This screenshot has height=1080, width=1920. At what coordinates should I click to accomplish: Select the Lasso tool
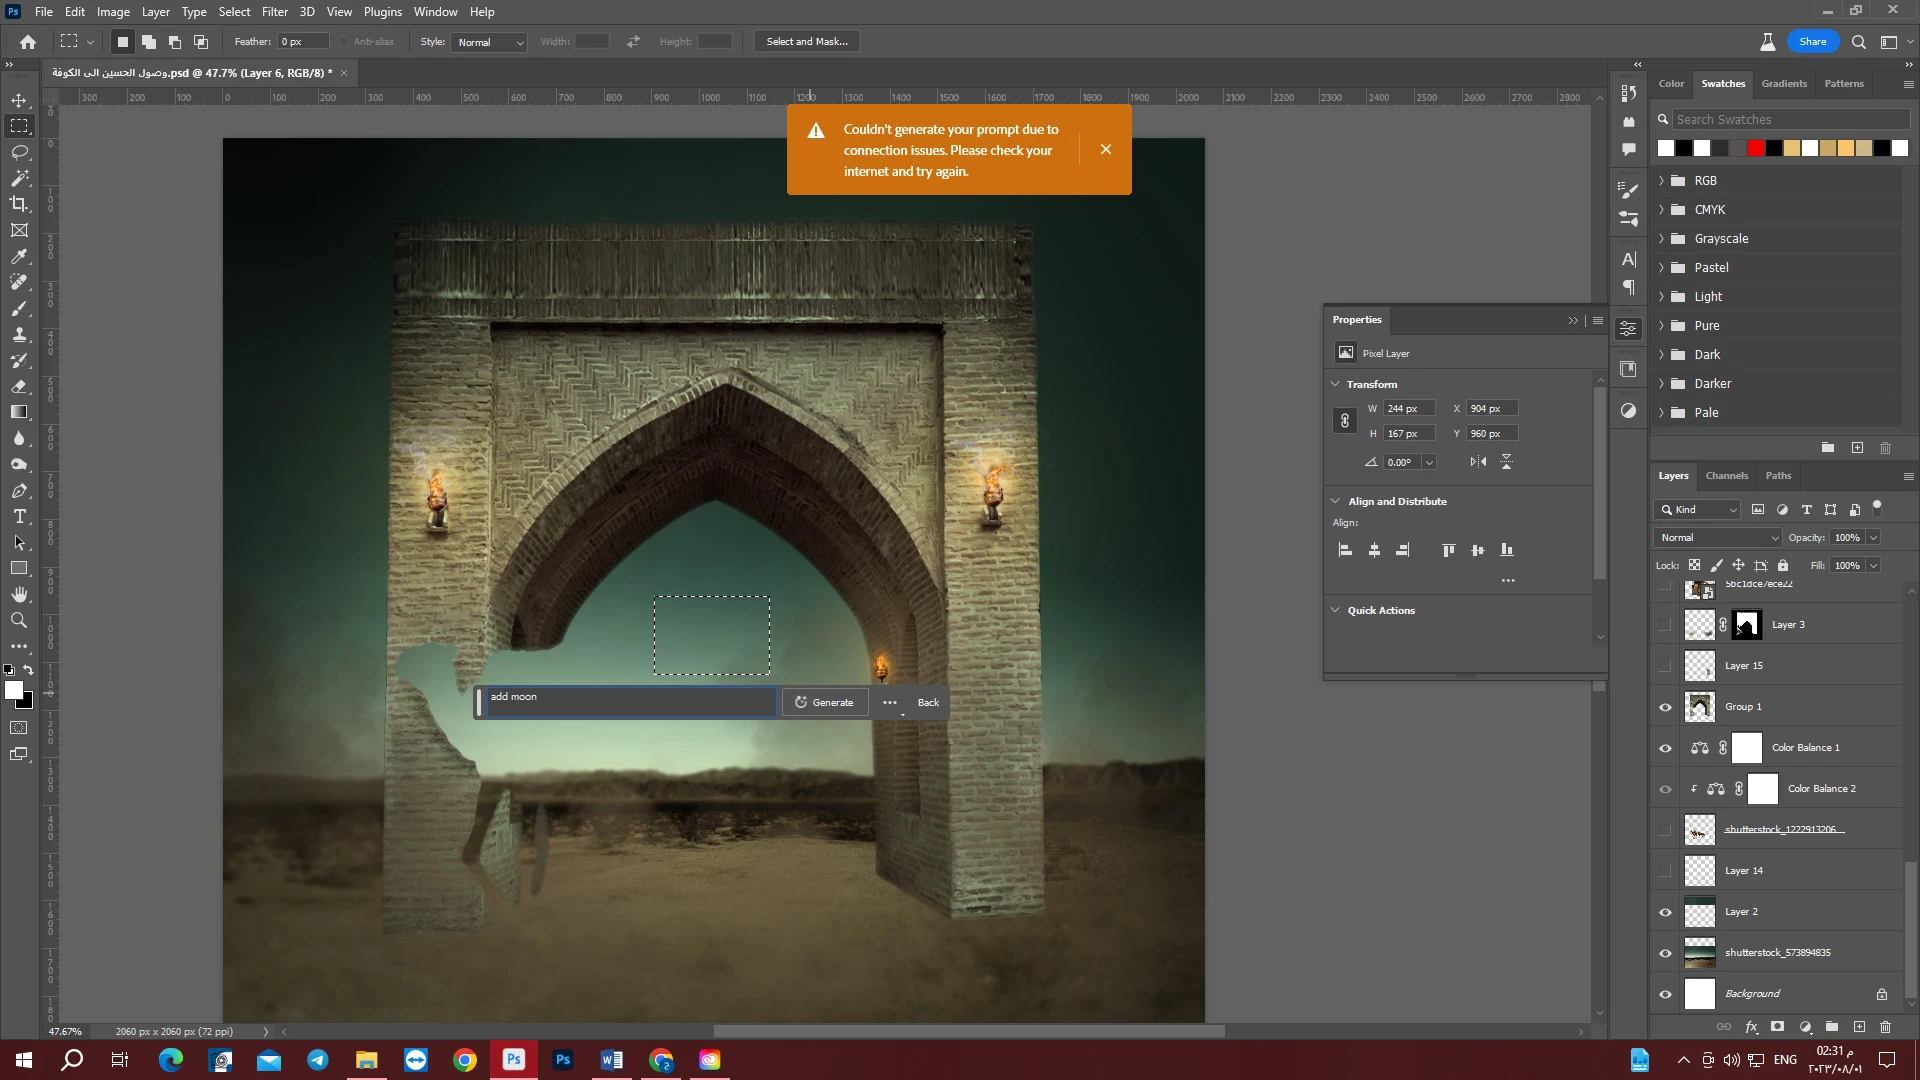(19, 152)
